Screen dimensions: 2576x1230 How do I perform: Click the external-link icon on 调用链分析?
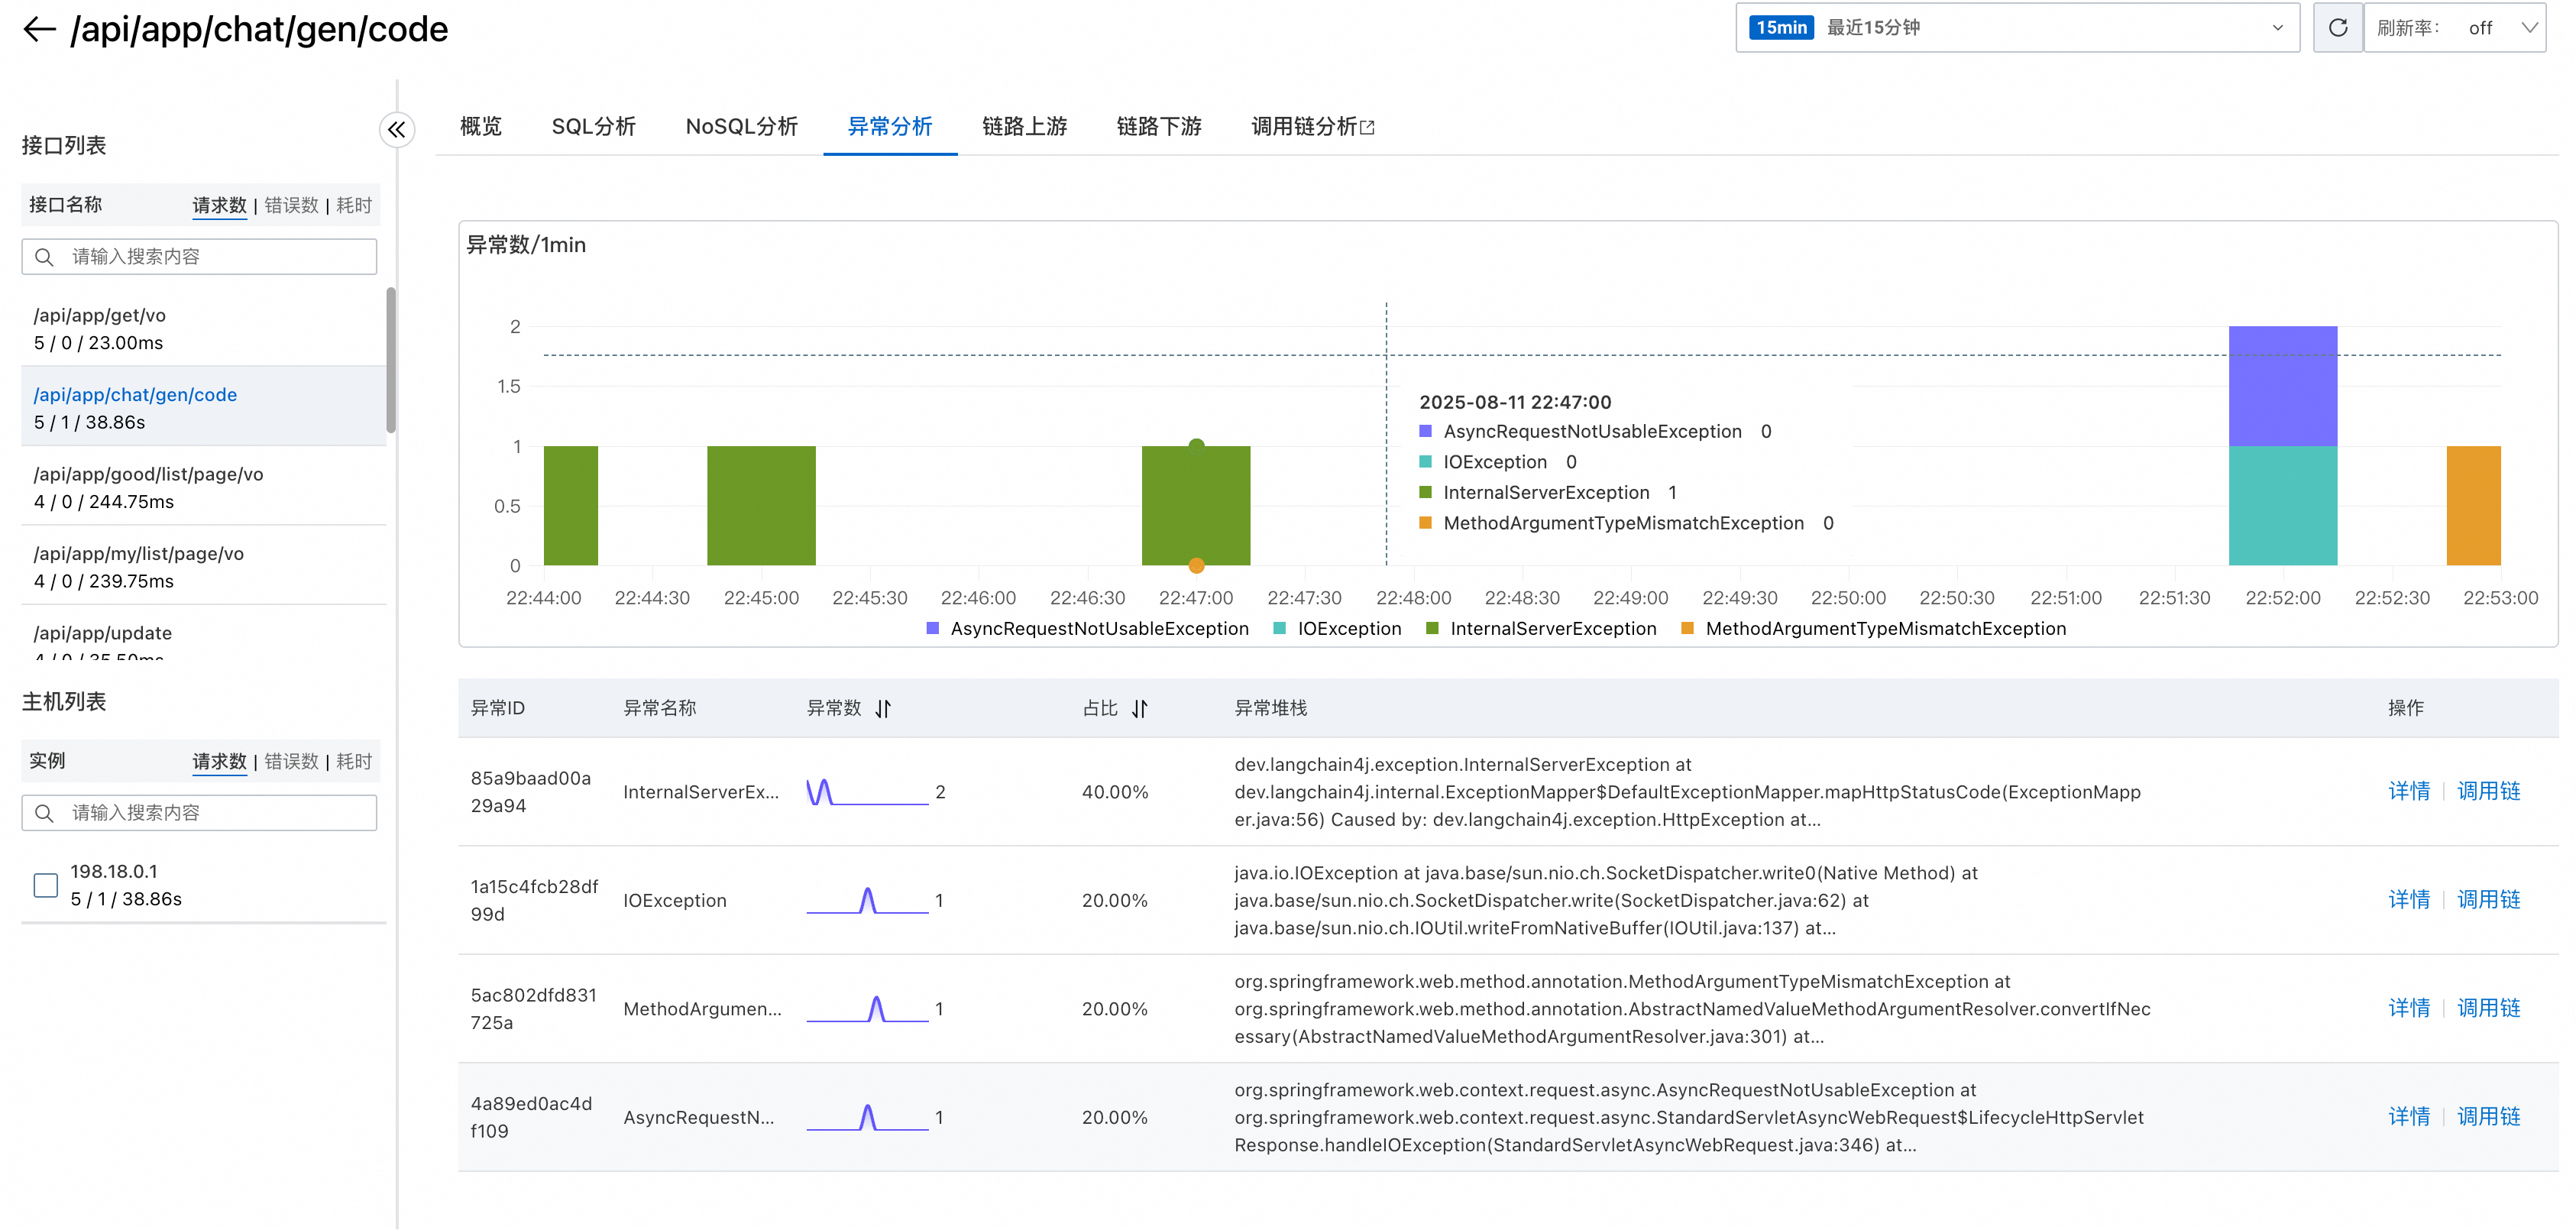[1368, 128]
